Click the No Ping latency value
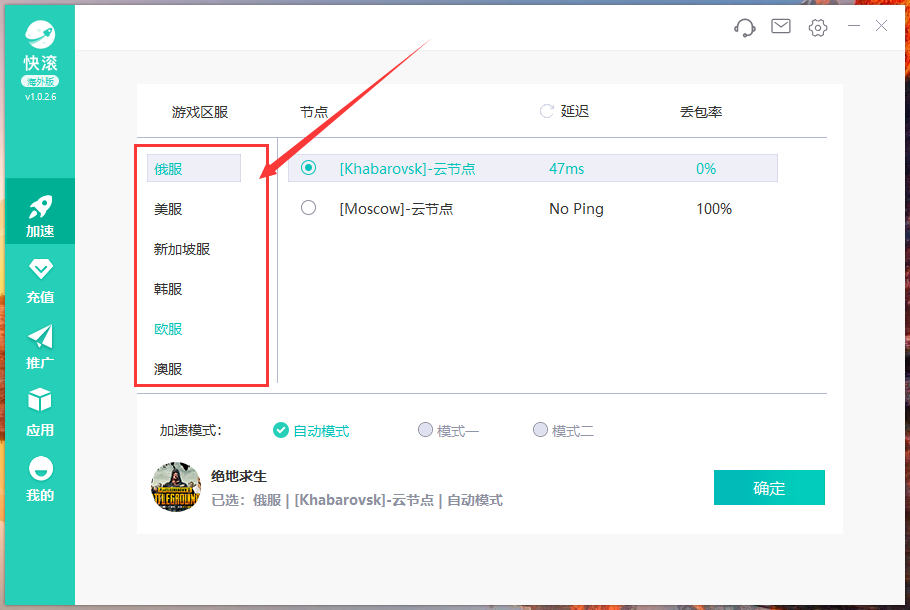 576,209
